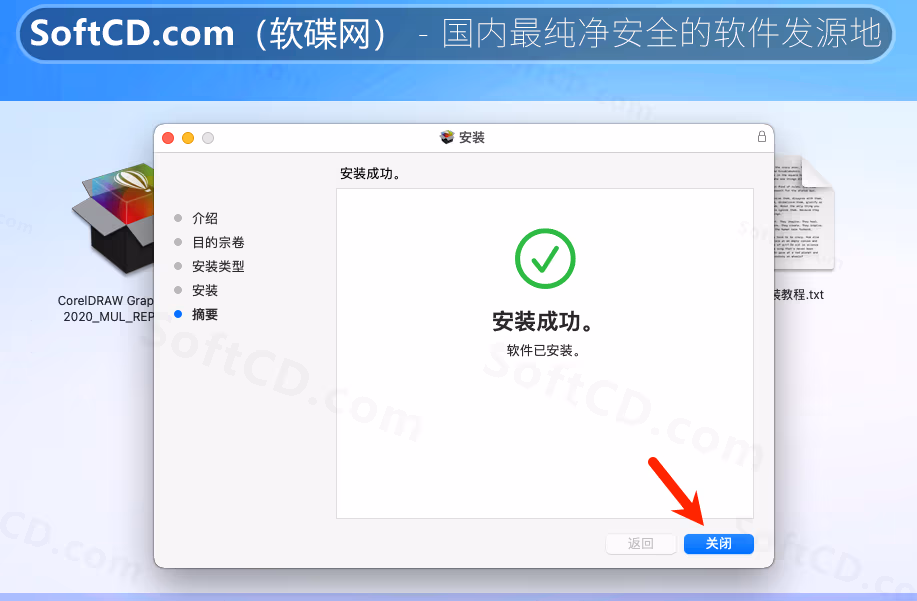The height and width of the screenshot is (601, 917).
Task: Click the red arrow annotation
Action: (676, 491)
